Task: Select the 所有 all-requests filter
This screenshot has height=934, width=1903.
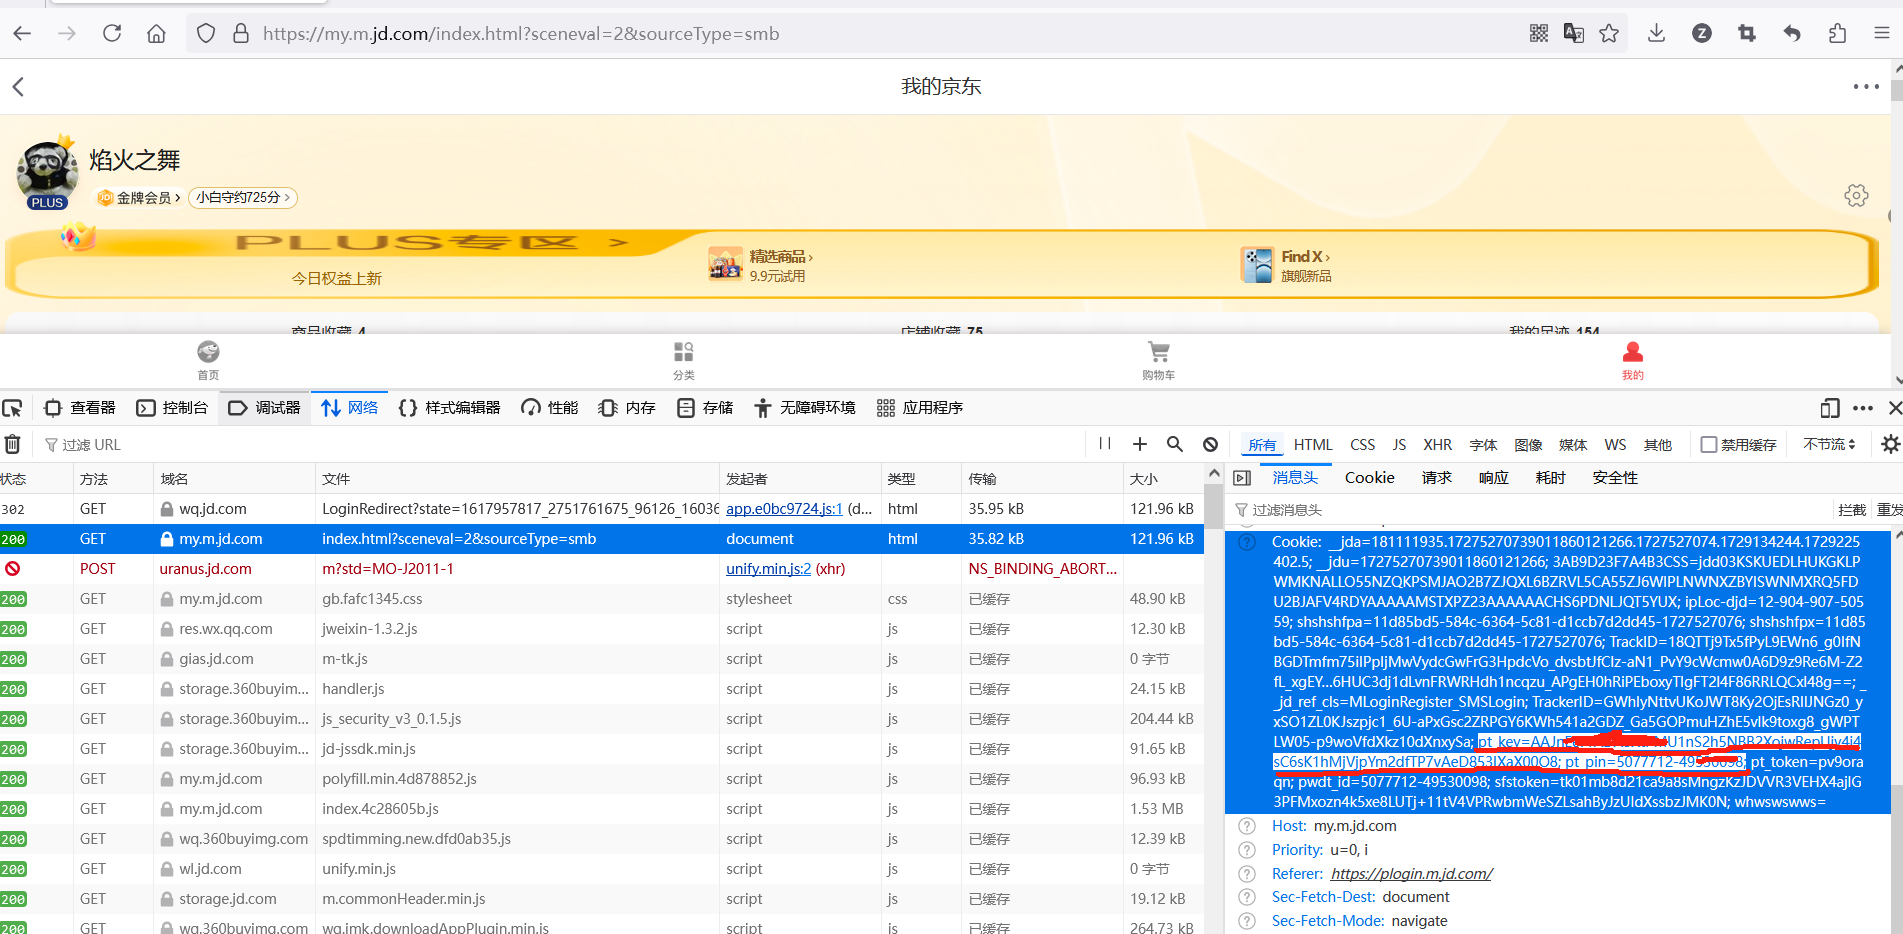Action: [x=1262, y=445]
